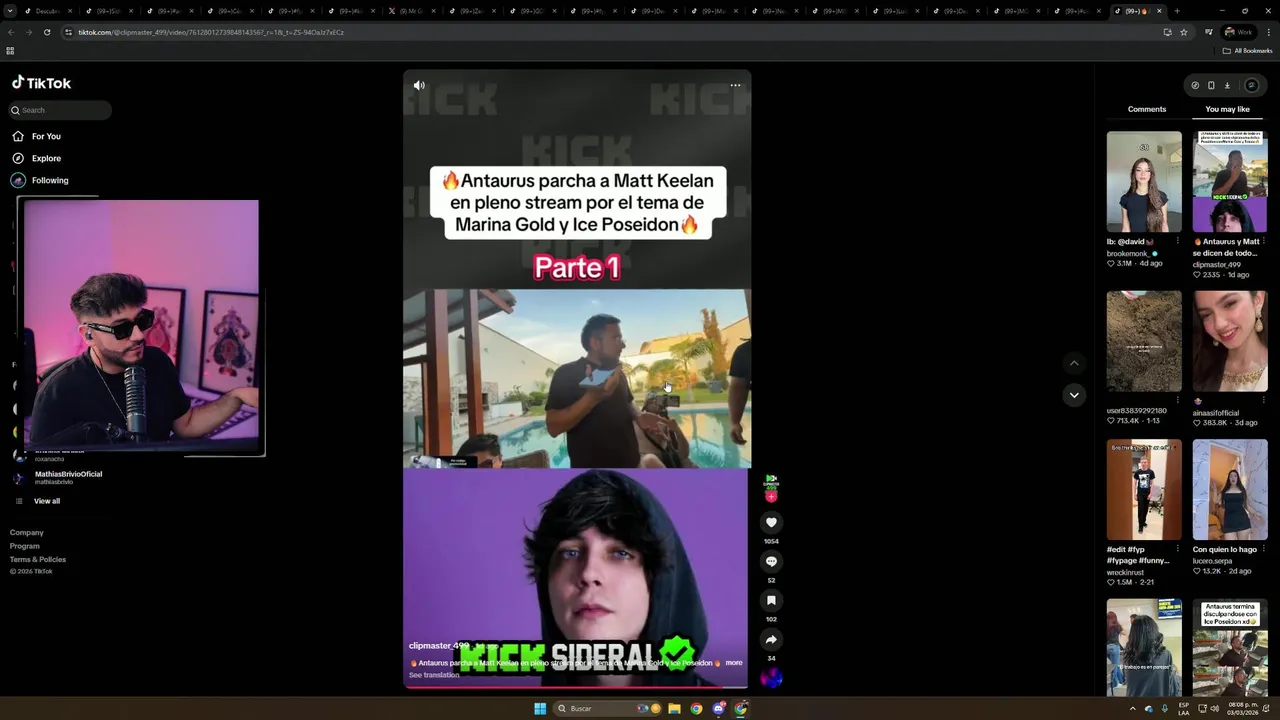1280x720 pixels.
Task: Open Con quien lo hago video thumbnail
Action: pyautogui.click(x=1230, y=489)
